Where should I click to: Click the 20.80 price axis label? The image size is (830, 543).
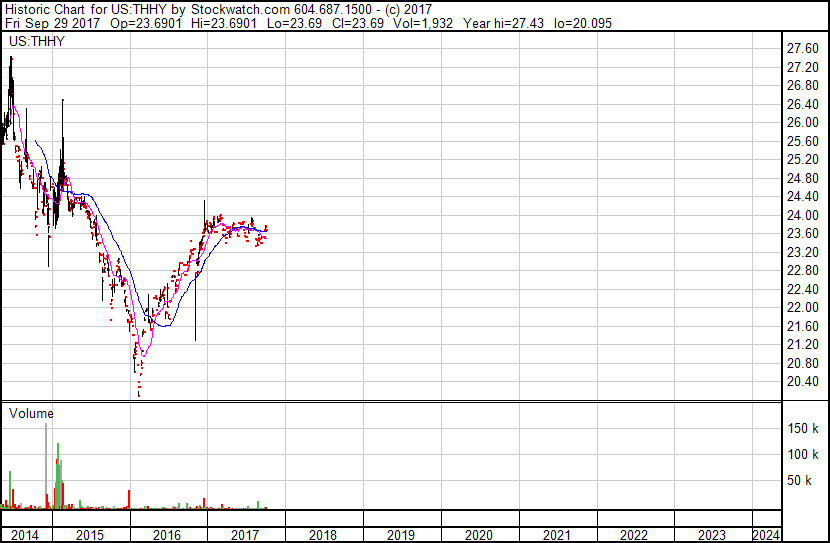coord(802,363)
